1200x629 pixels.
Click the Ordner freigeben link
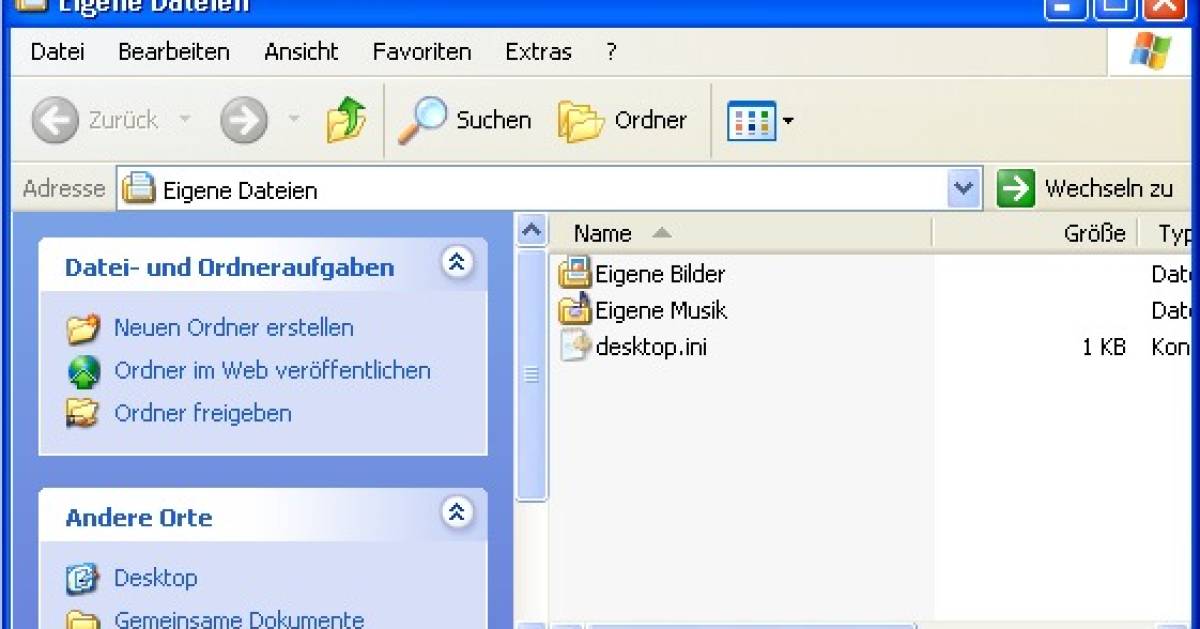click(203, 413)
